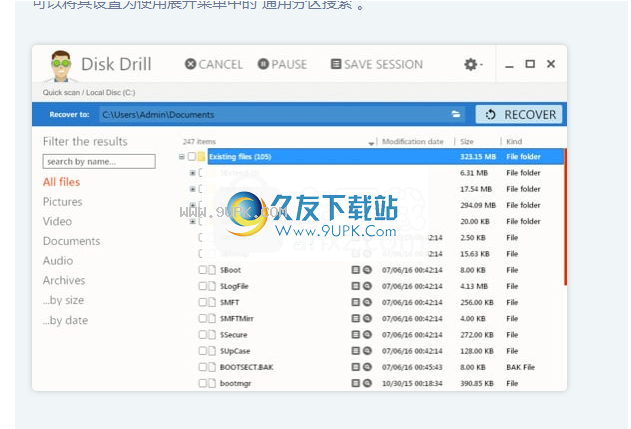Screen dimensions: 631x429
Task: Select the bootmgr file name
Action: (235, 384)
